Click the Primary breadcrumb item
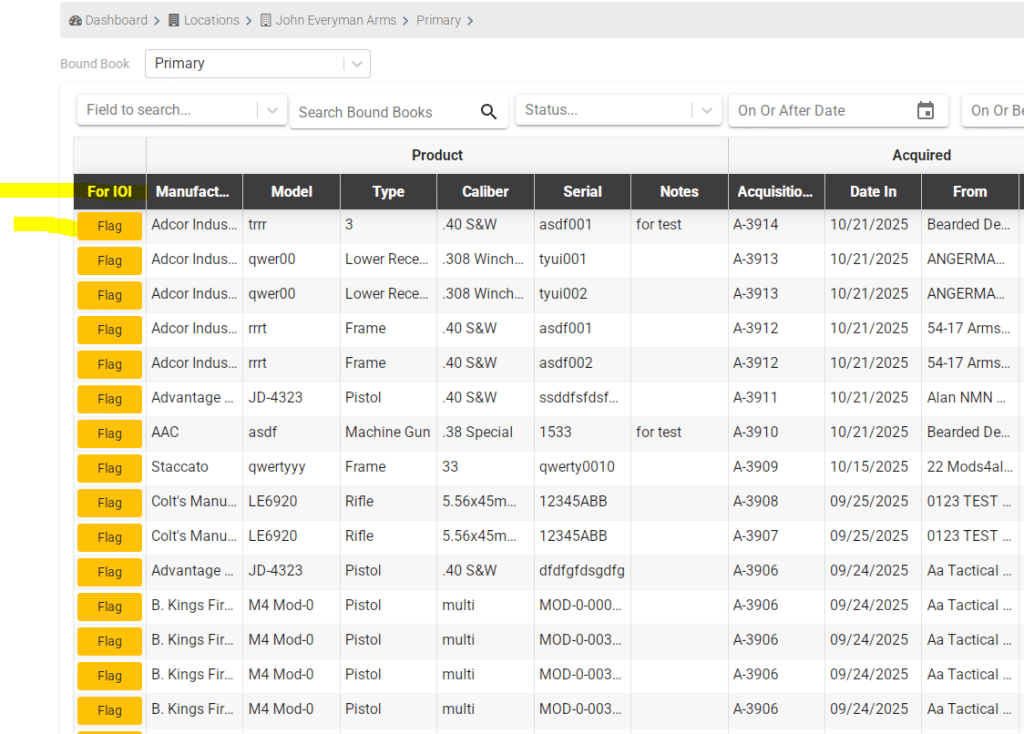This screenshot has height=734, width=1024. pyautogui.click(x=438, y=20)
